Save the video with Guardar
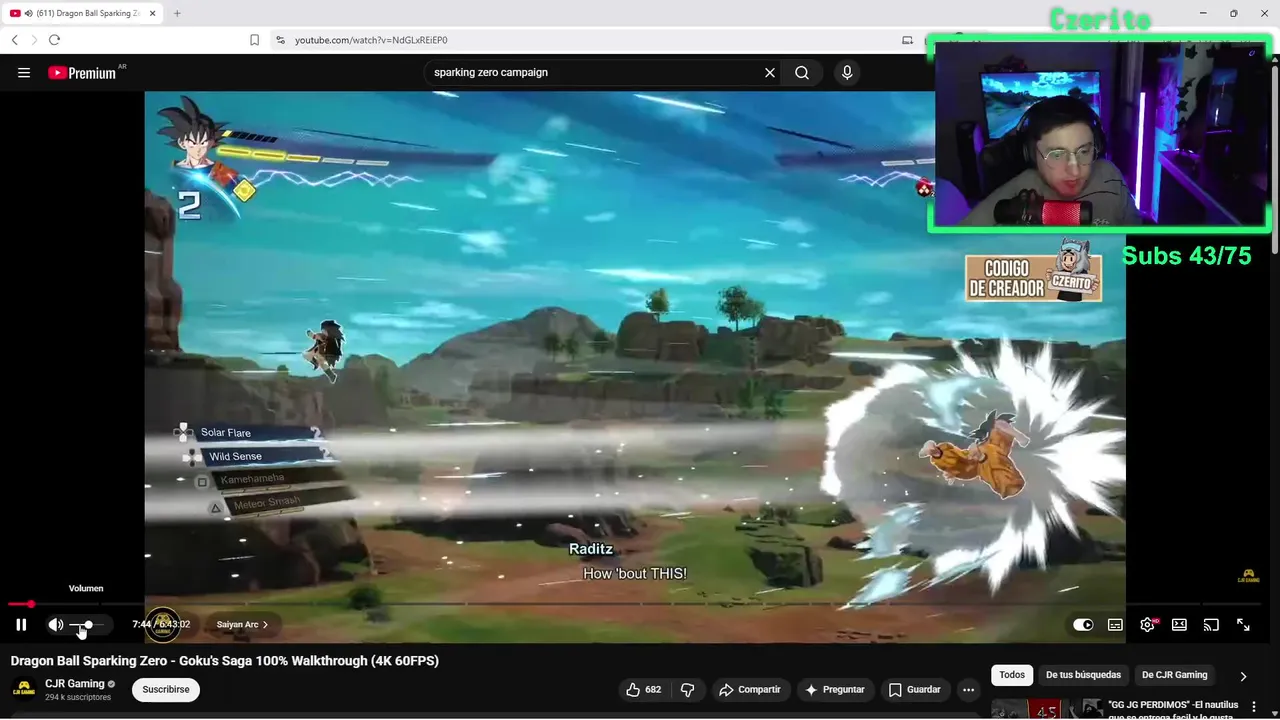This screenshot has width=1280, height=720. coord(914,690)
